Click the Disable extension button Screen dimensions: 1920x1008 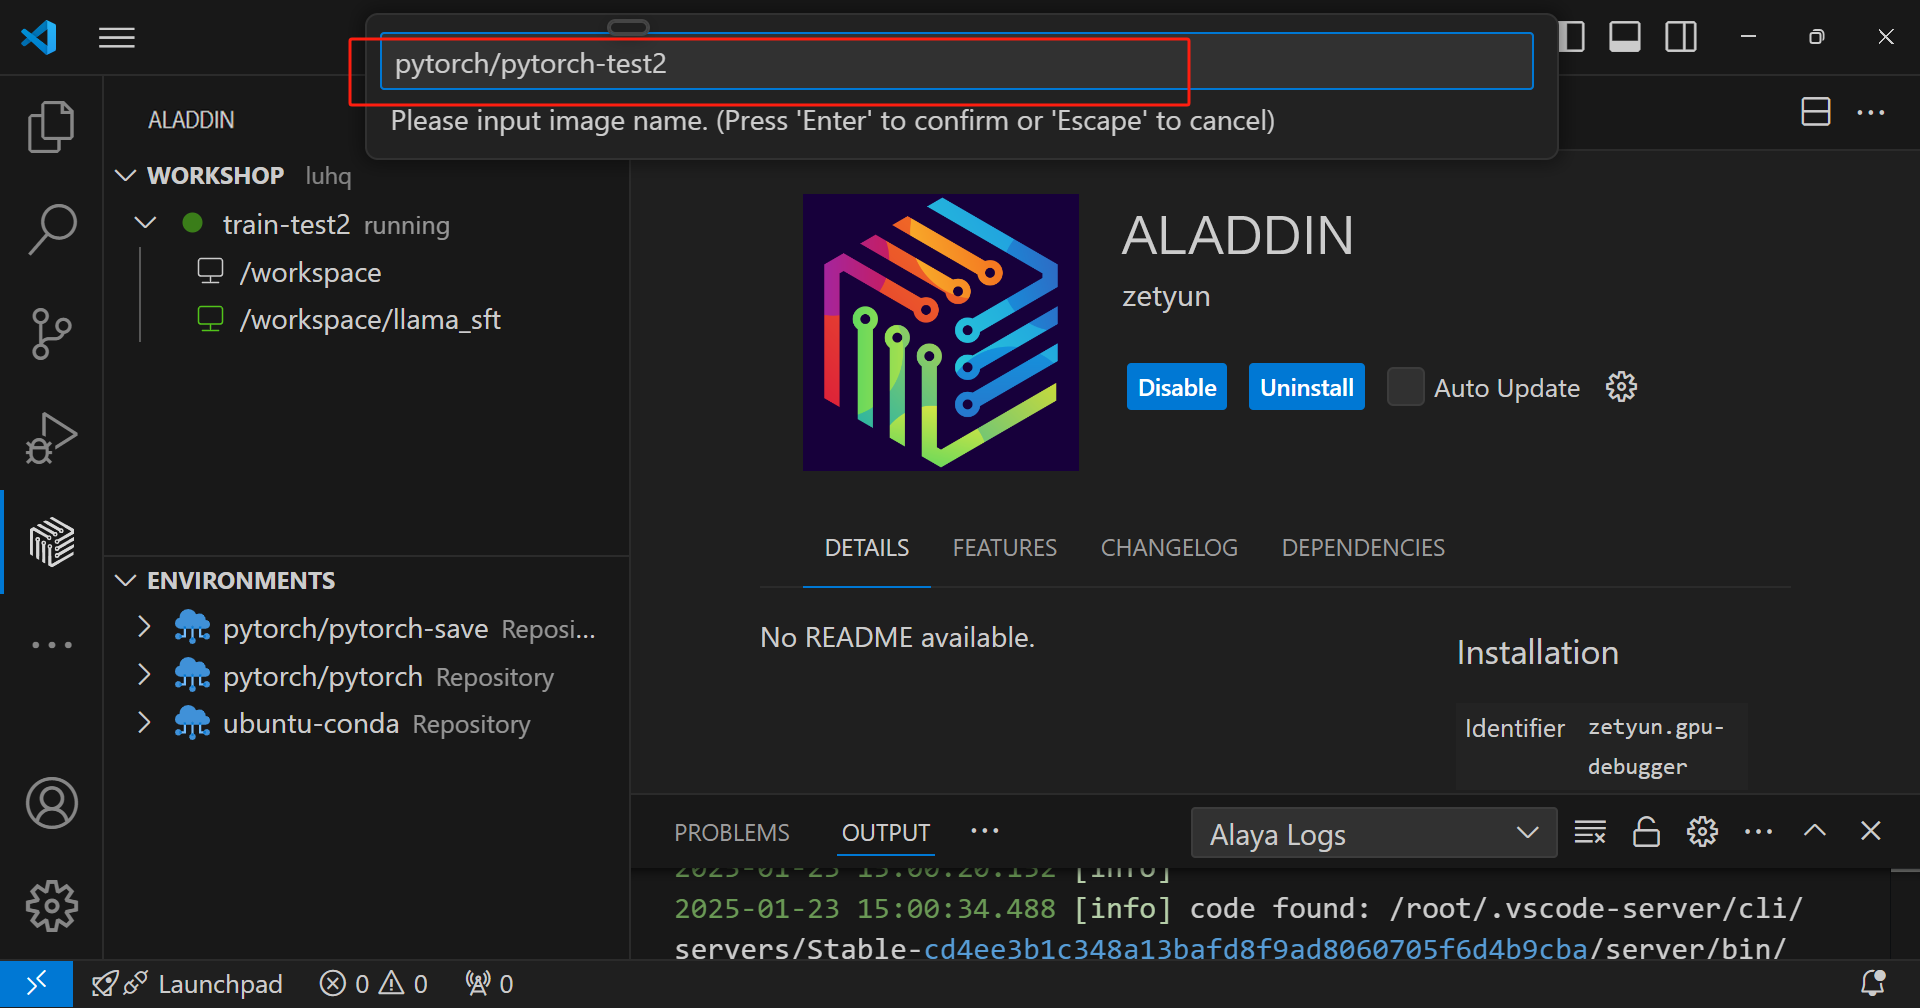[1176, 387]
